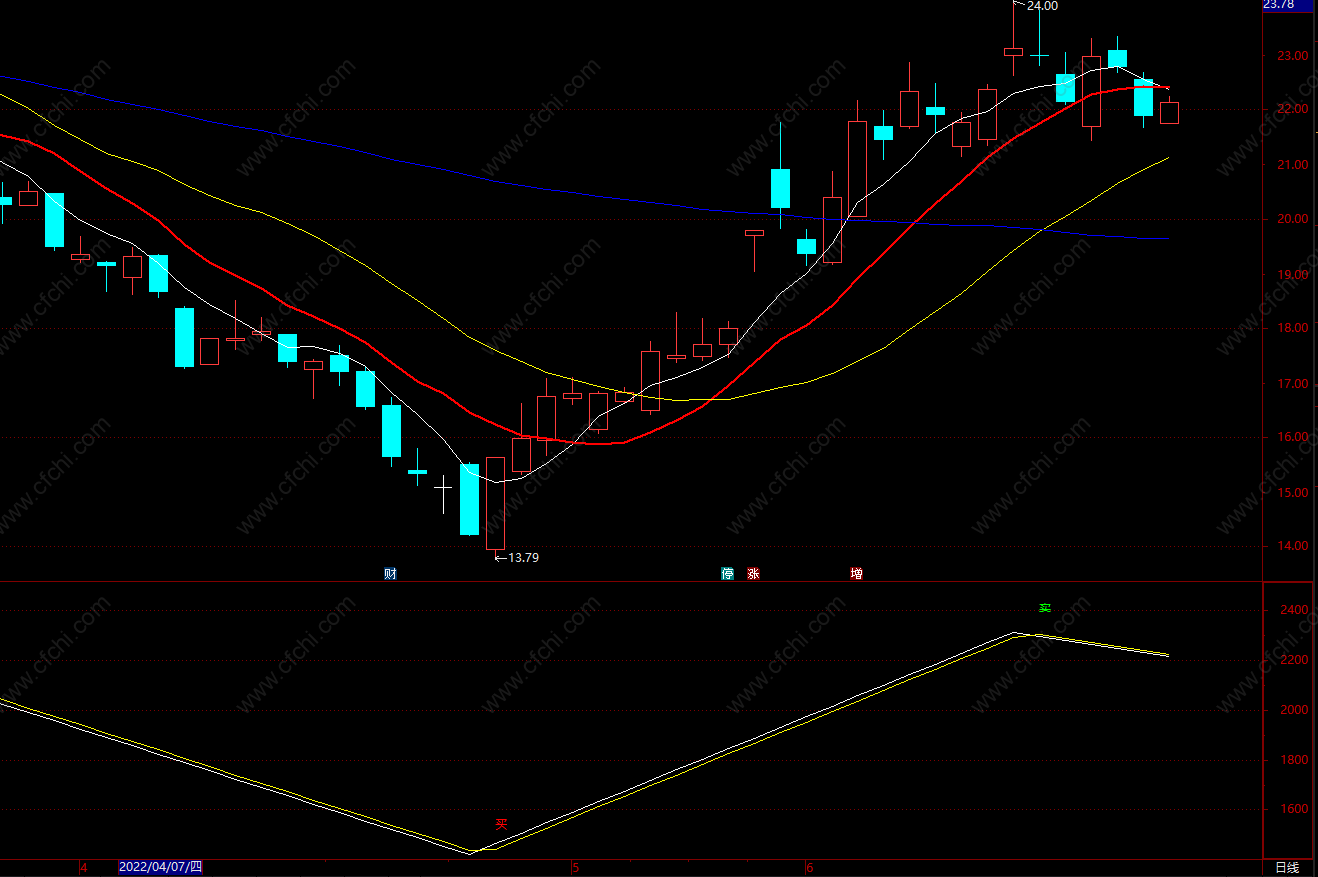Click the month 6 timeline marker

pyautogui.click(x=809, y=868)
